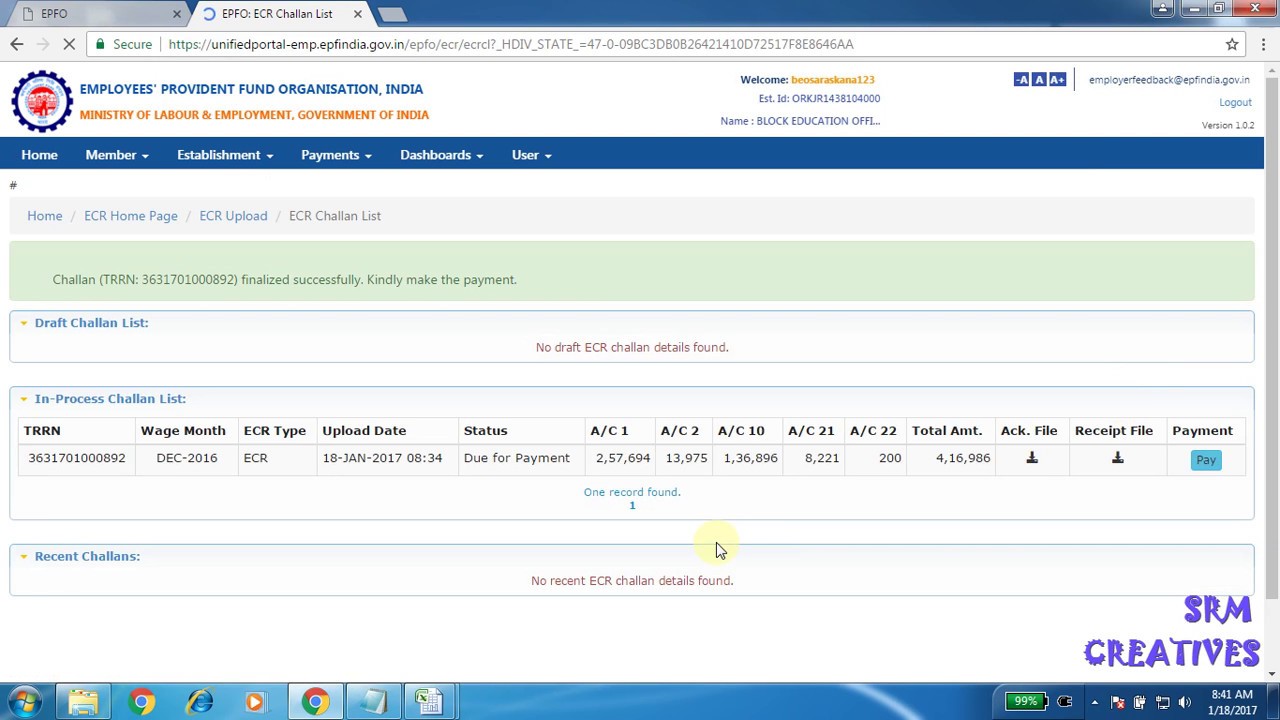Increase font size with A+ button
The height and width of the screenshot is (720, 1280).
1057,79
